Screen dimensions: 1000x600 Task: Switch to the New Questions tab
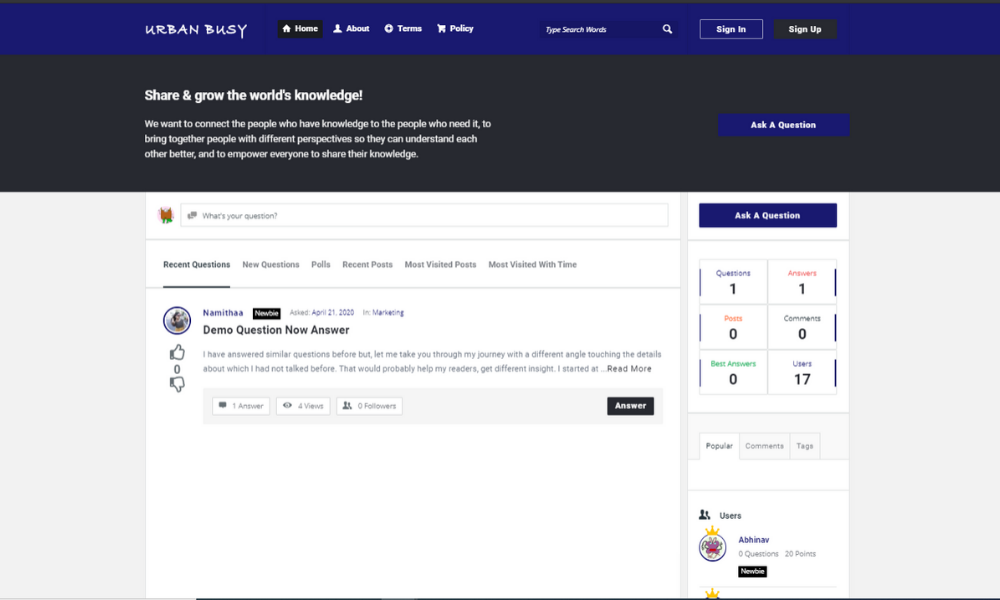(271, 265)
